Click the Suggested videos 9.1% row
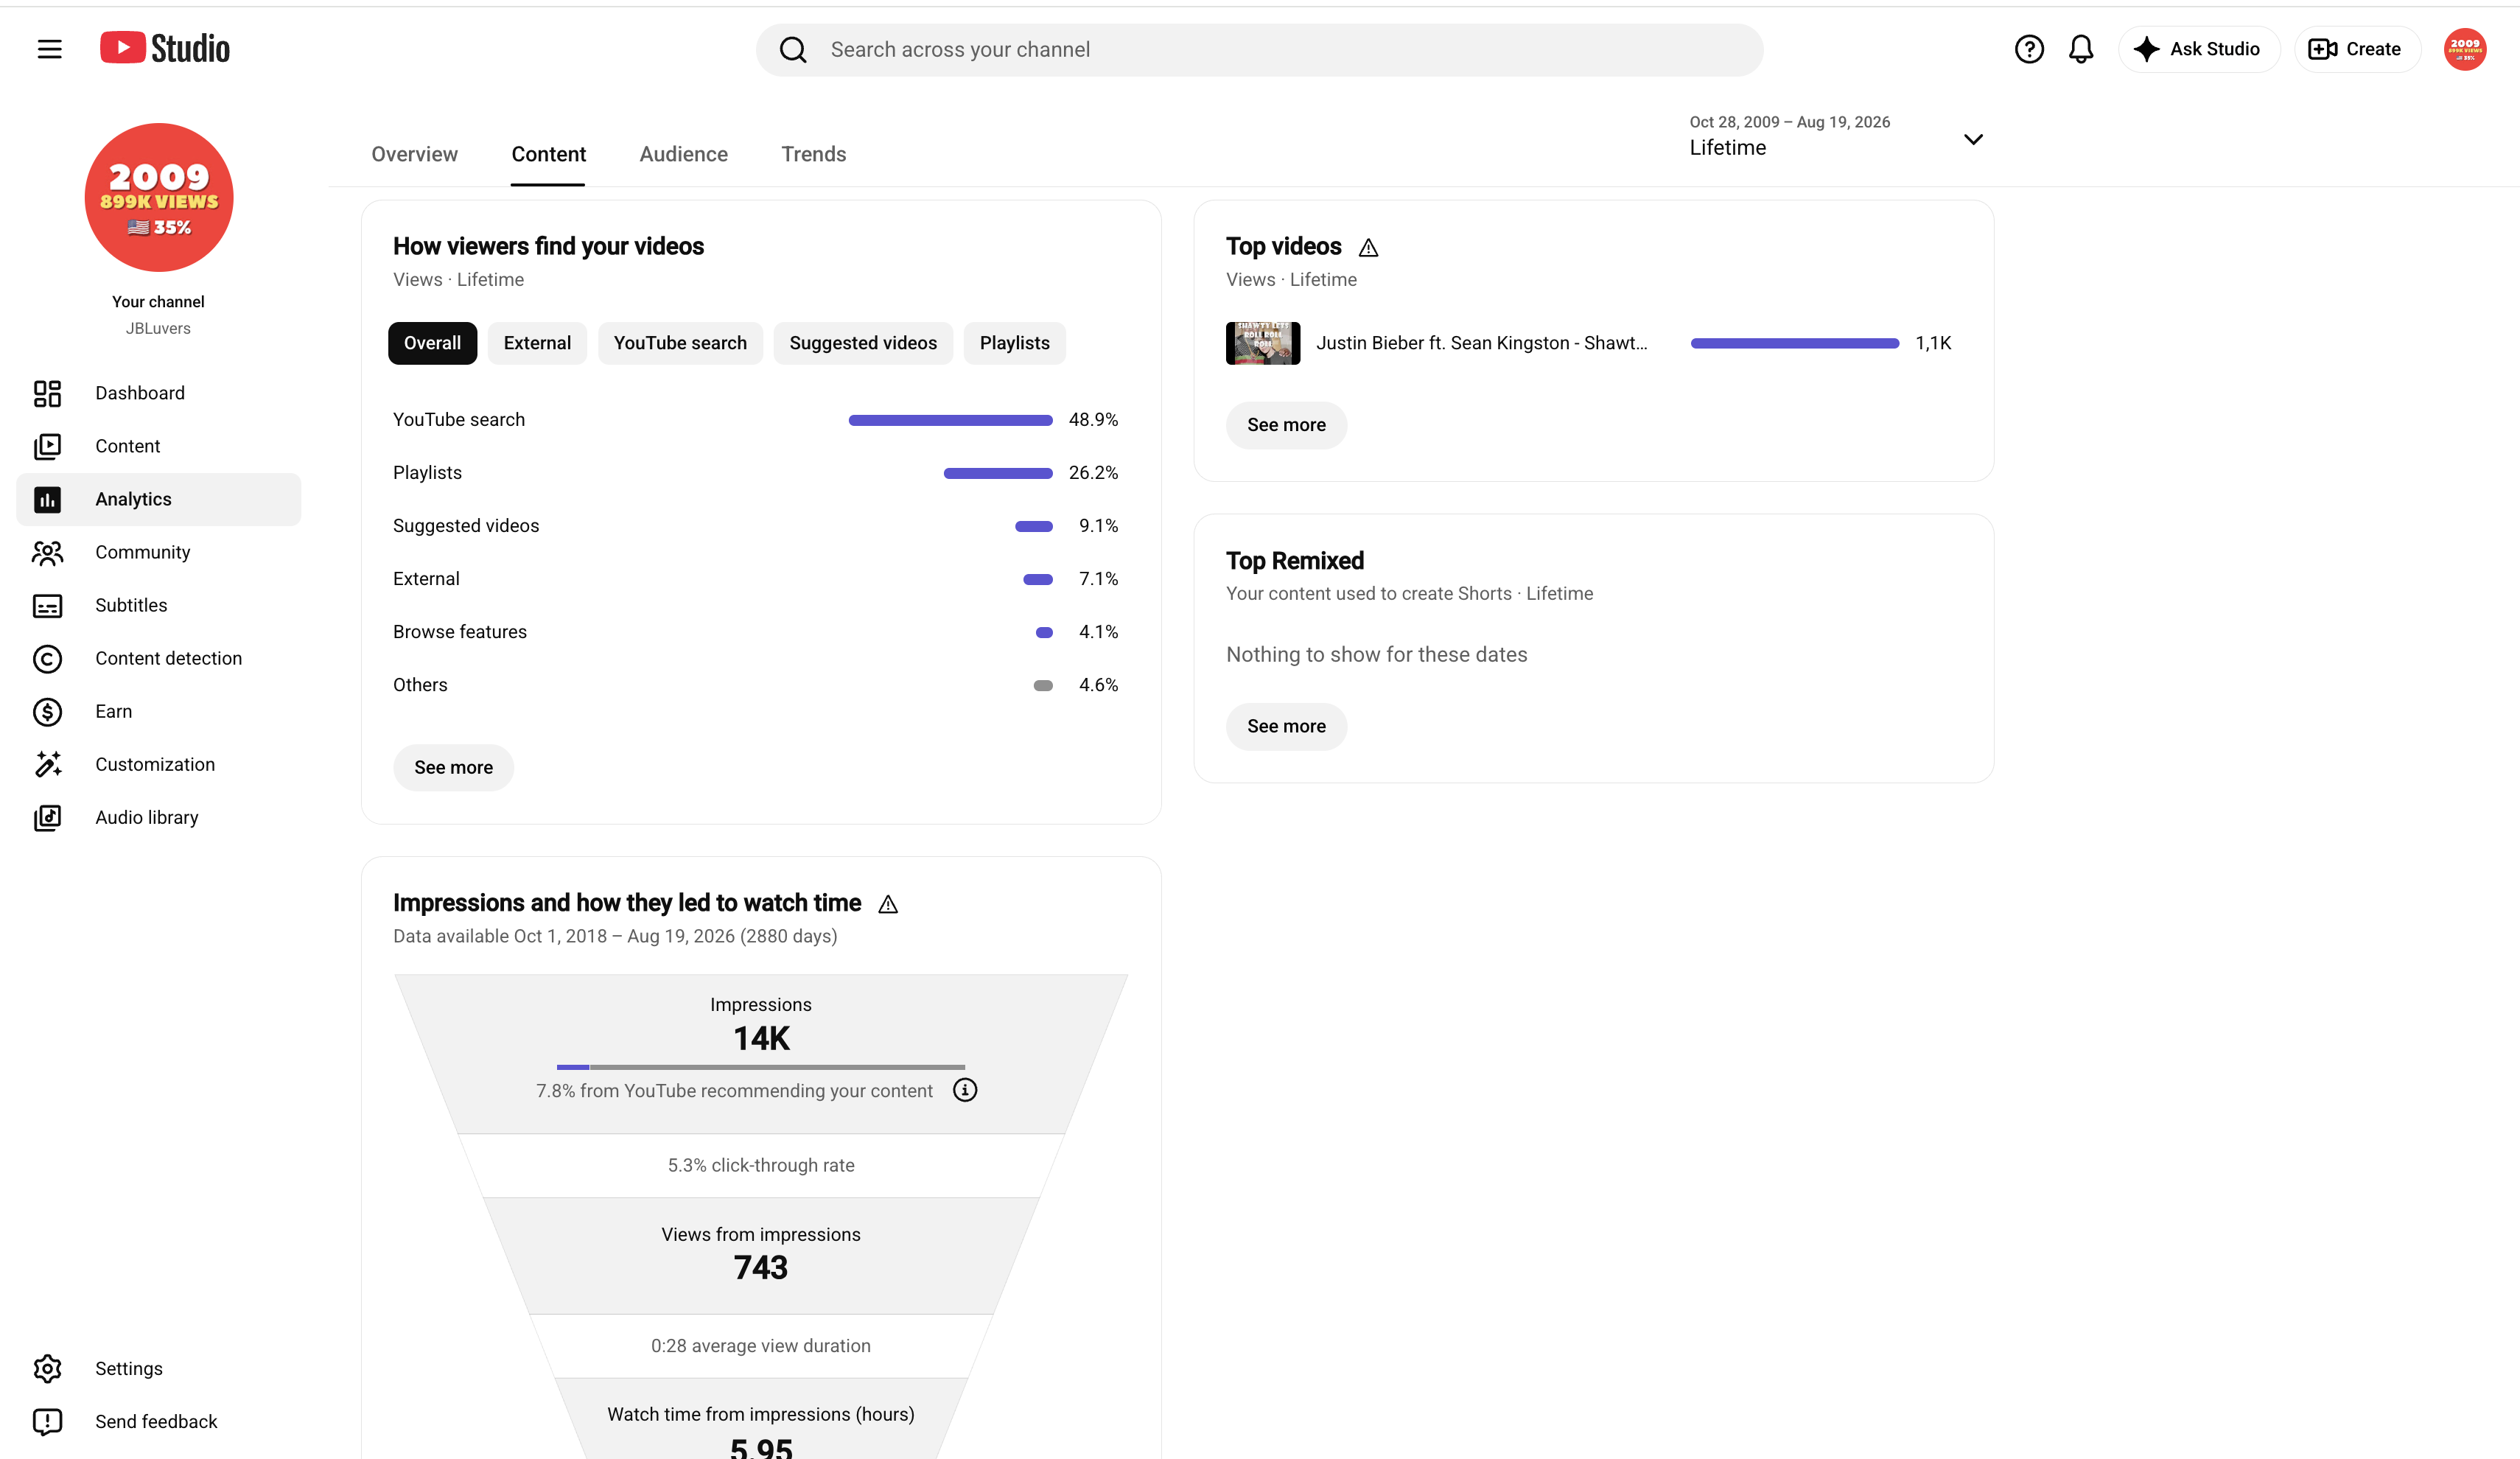2520x1459 pixels. click(x=755, y=526)
